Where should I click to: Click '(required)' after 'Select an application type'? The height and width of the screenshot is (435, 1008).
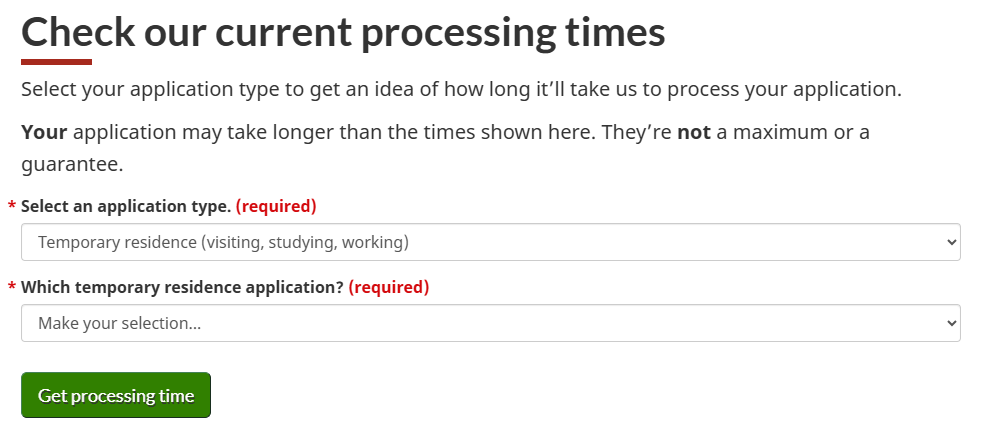(276, 206)
